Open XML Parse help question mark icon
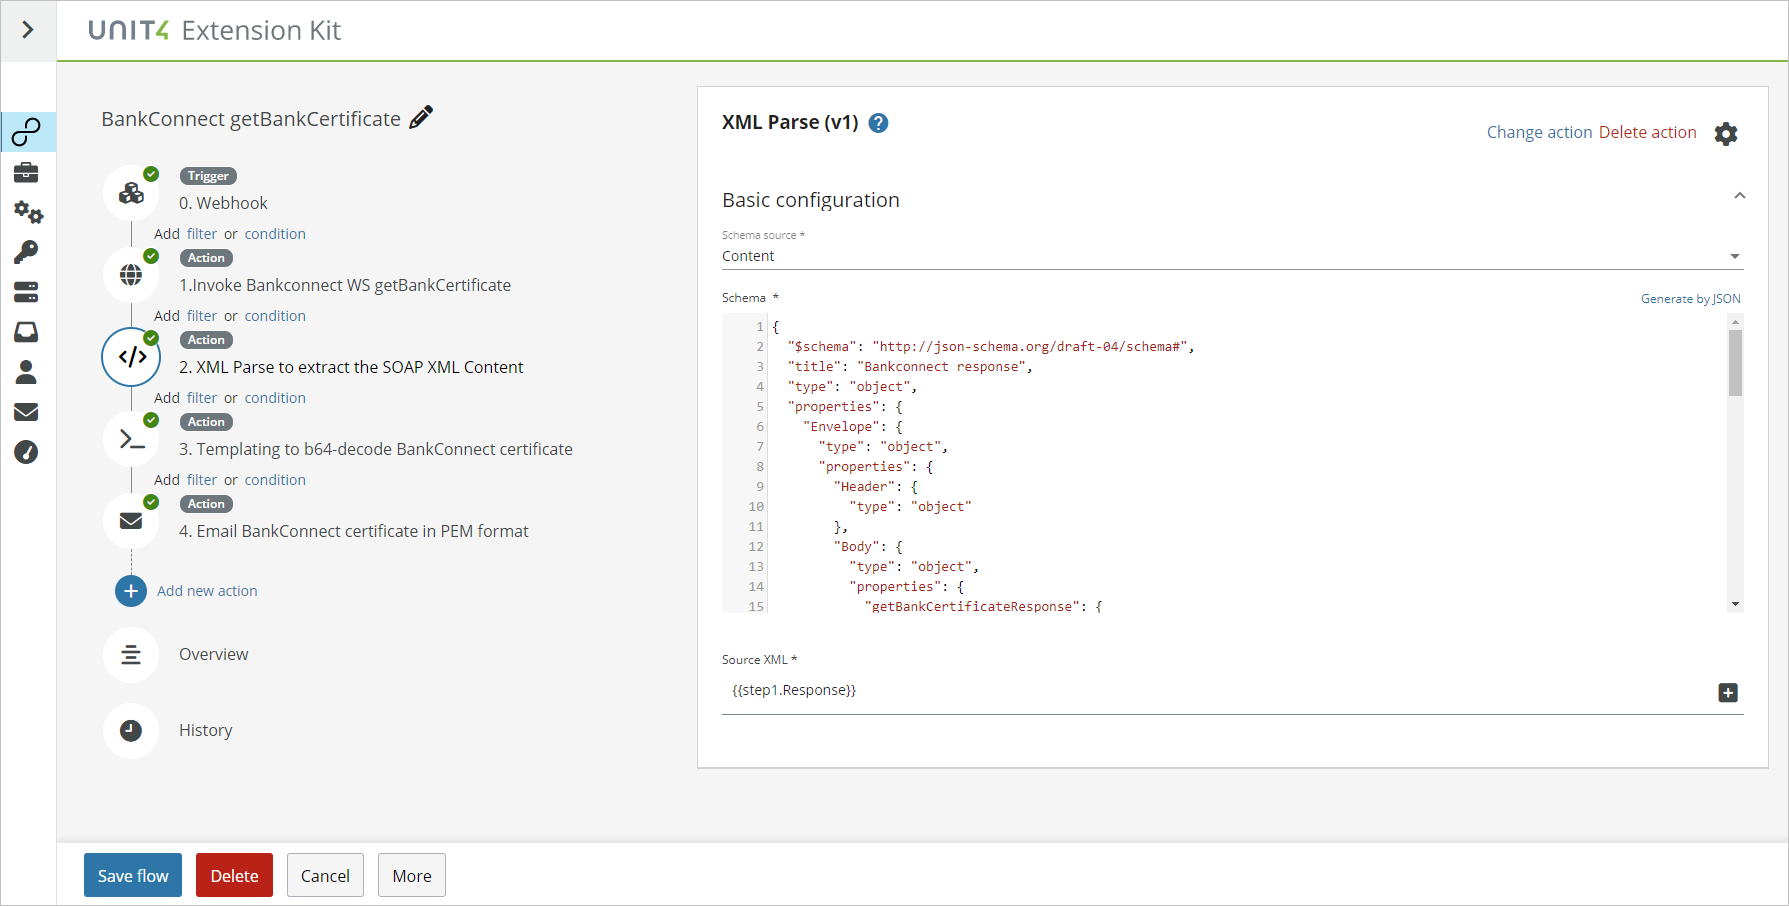The width and height of the screenshot is (1789, 906). click(x=878, y=123)
